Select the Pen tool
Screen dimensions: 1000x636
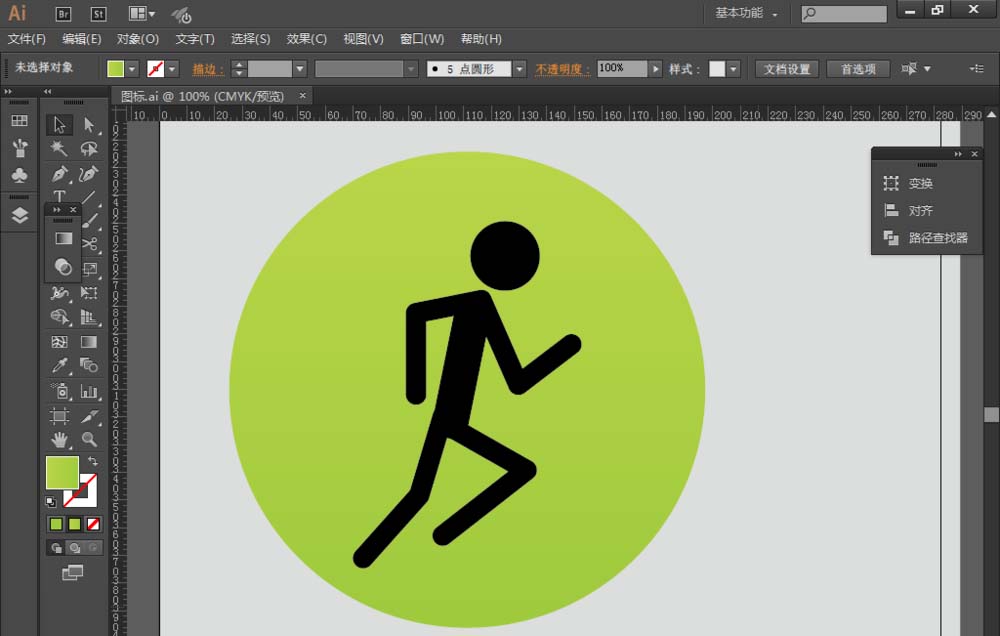(59, 174)
